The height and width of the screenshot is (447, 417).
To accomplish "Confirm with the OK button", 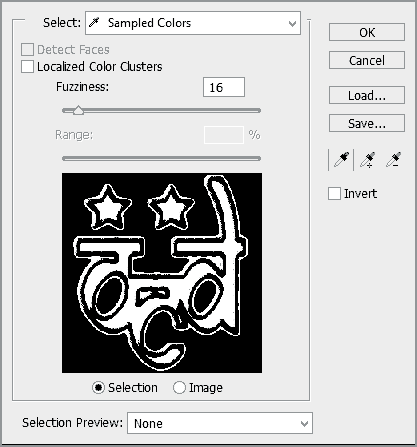I will coord(367,32).
